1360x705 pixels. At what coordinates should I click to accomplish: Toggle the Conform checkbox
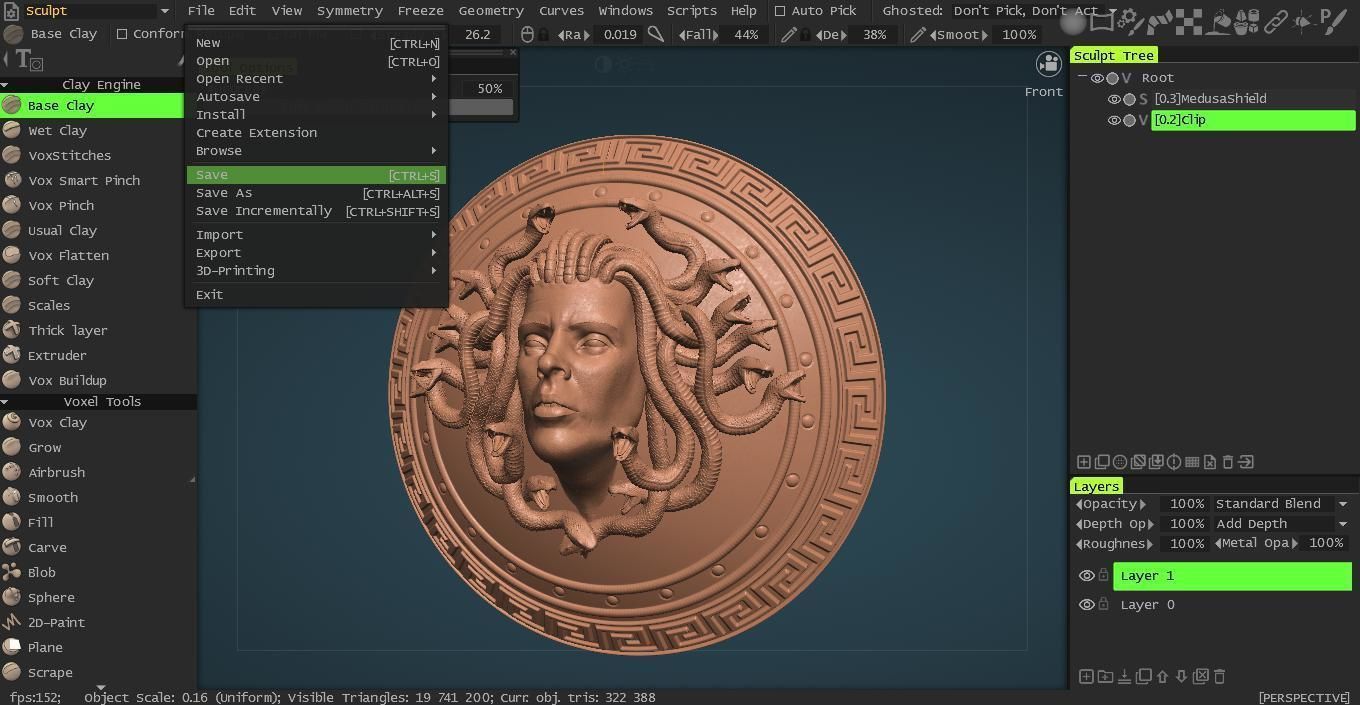click(122, 34)
